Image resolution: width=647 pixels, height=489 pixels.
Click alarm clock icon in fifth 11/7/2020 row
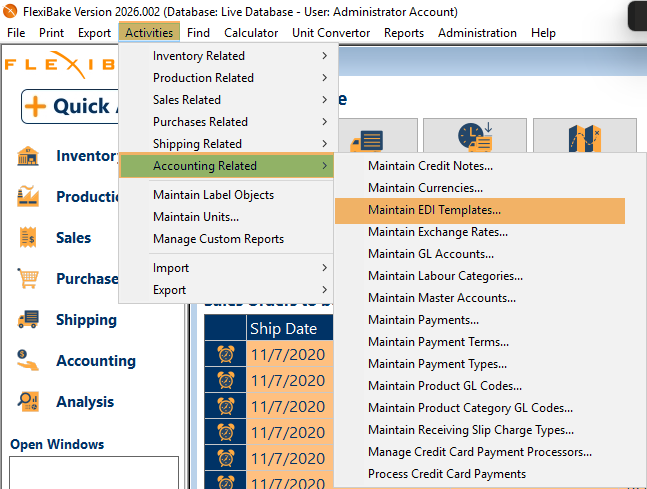(226, 458)
